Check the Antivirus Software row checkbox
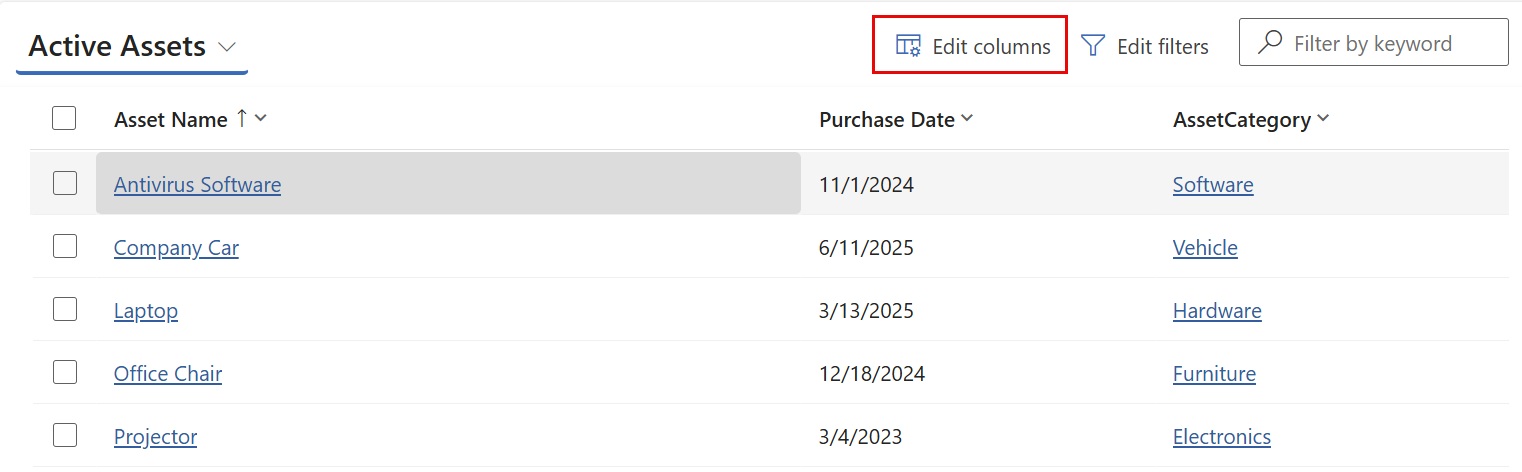This screenshot has height=472, width=1522. pos(65,183)
